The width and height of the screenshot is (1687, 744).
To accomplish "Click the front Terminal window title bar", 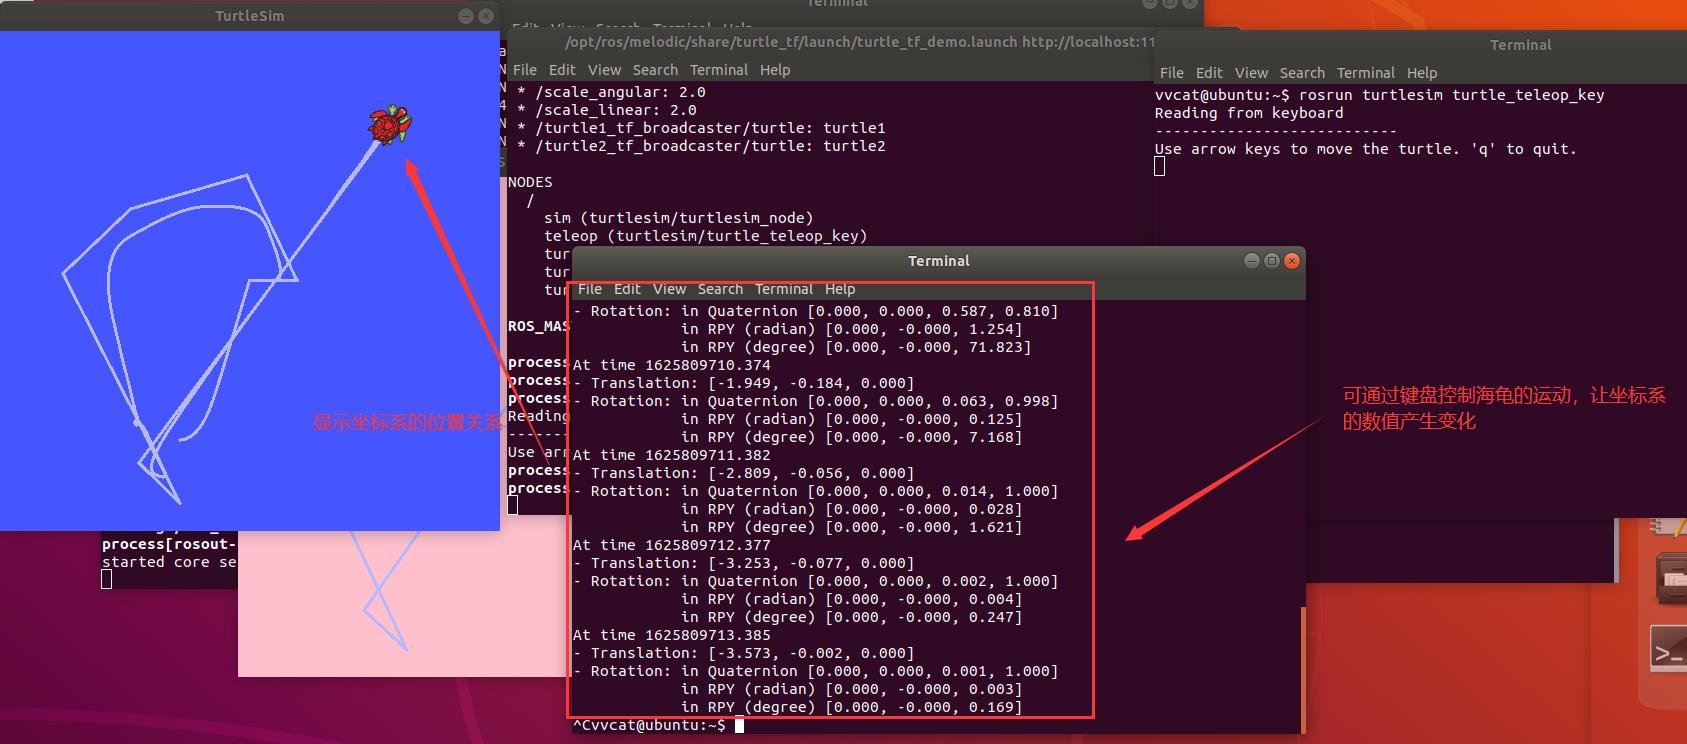I will tap(938, 261).
